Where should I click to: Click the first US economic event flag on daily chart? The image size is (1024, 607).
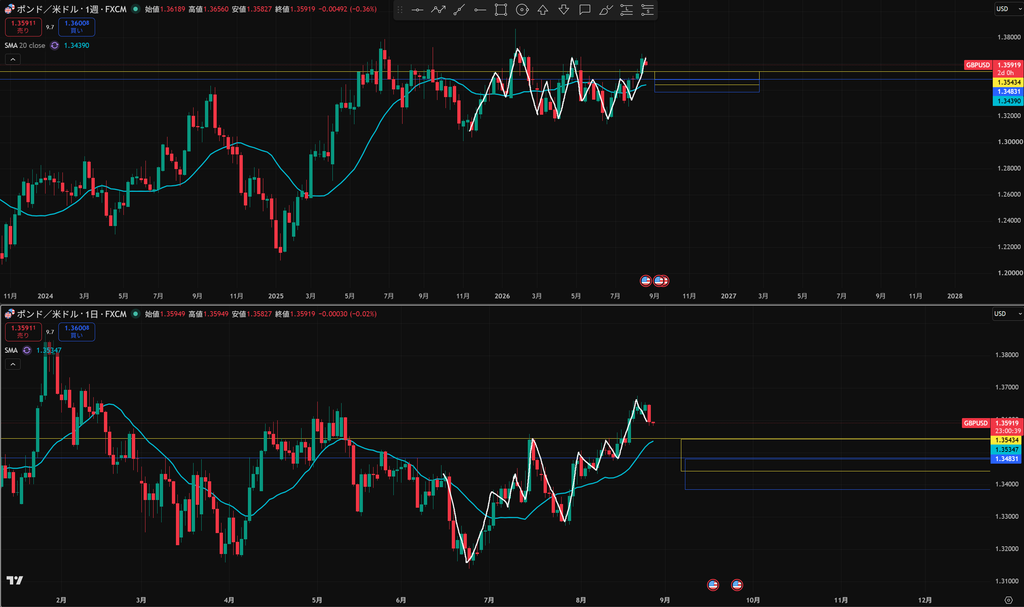(x=712, y=585)
